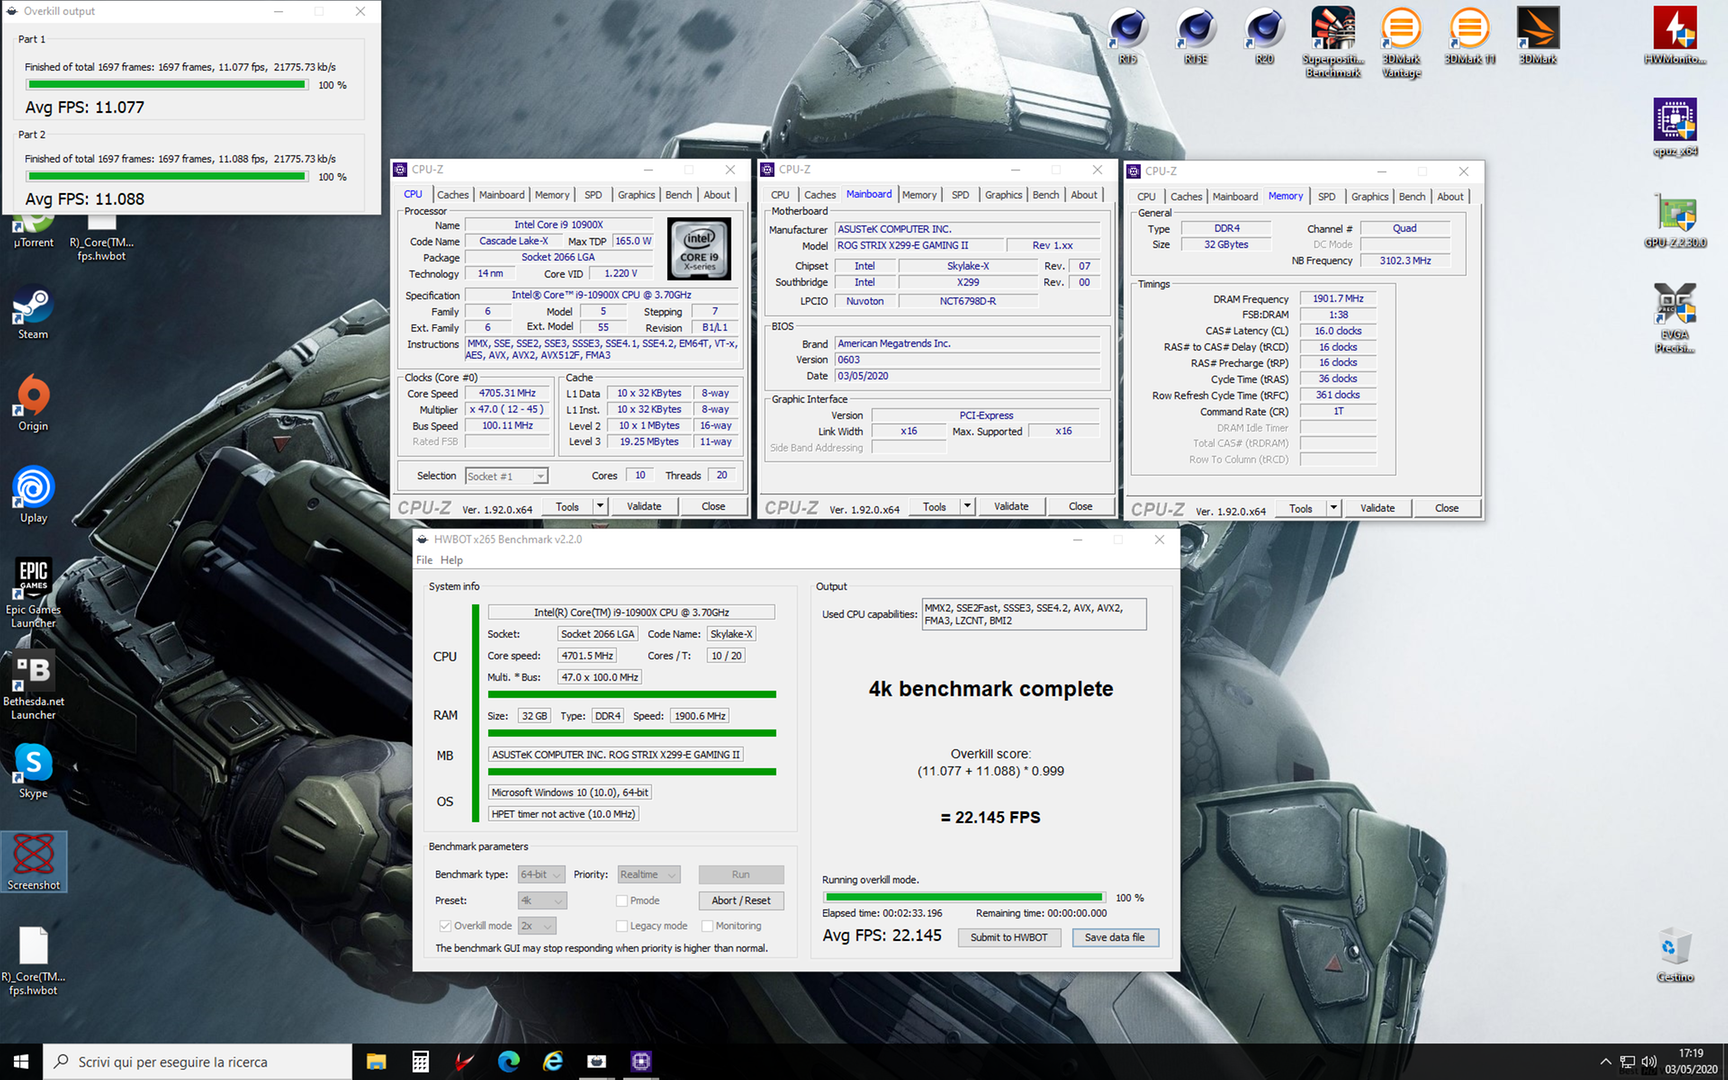
Task: Switch to Graphics tab in Mainboard CPU-Z window
Action: pos(1003,195)
